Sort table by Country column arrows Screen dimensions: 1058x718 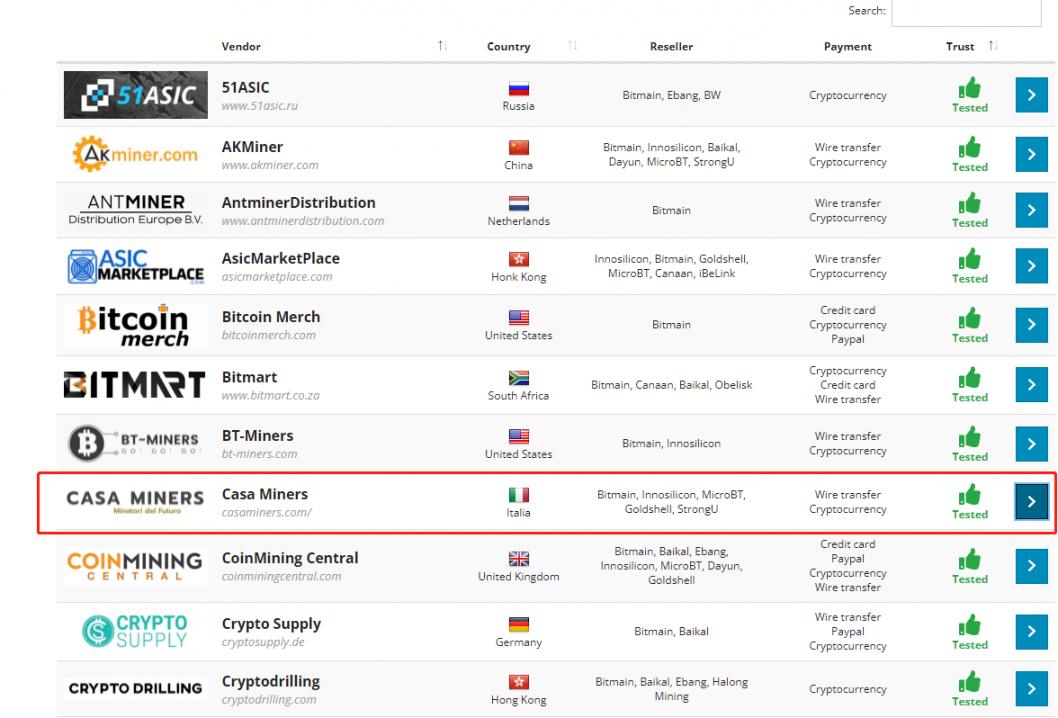coord(573,47)
